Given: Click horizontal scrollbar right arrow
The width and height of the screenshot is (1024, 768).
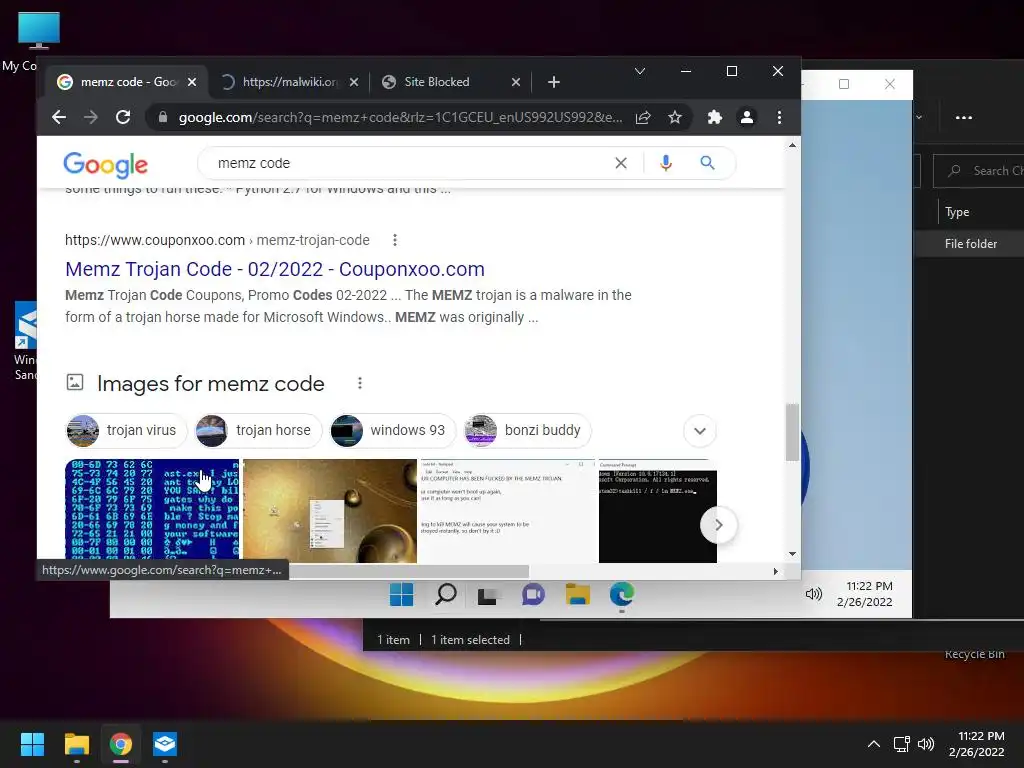Looking at the screenshot, I should [x=775, y=571].
